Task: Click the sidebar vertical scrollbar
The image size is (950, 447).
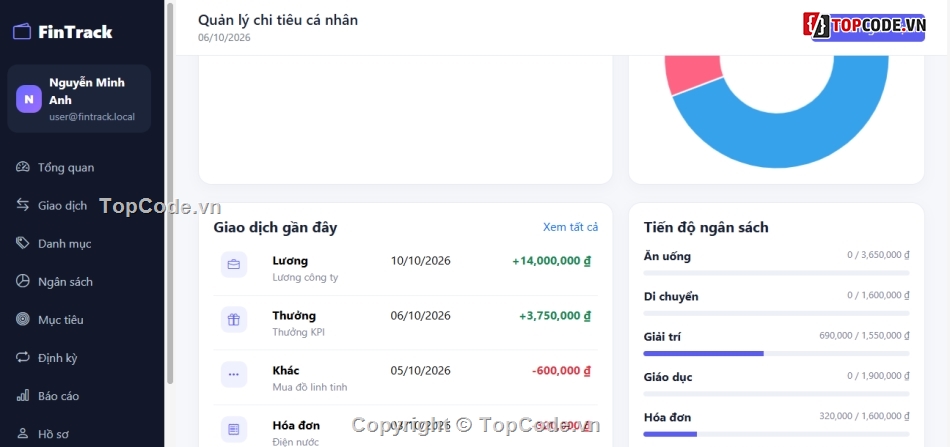Action: tap(170, 193)
